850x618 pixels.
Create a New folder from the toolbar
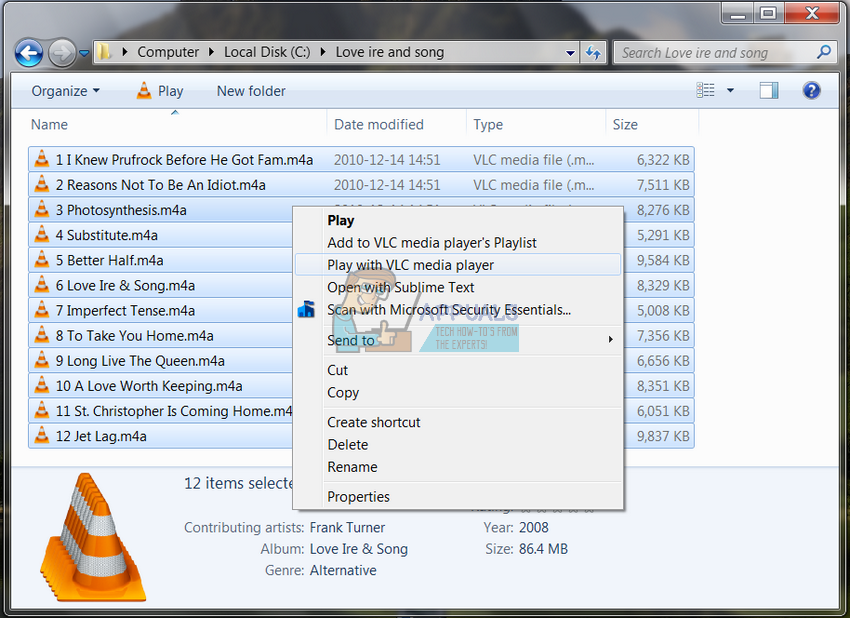tap(251, 91)
